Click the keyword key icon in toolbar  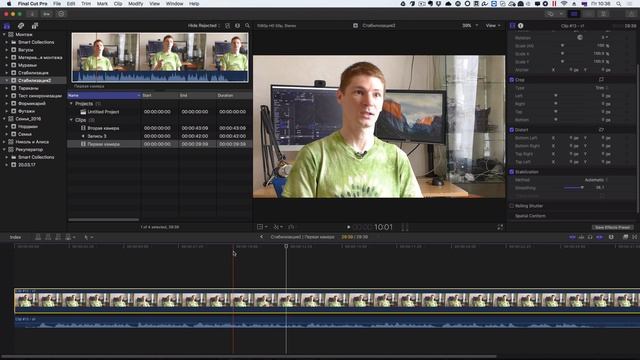point(47,14)
